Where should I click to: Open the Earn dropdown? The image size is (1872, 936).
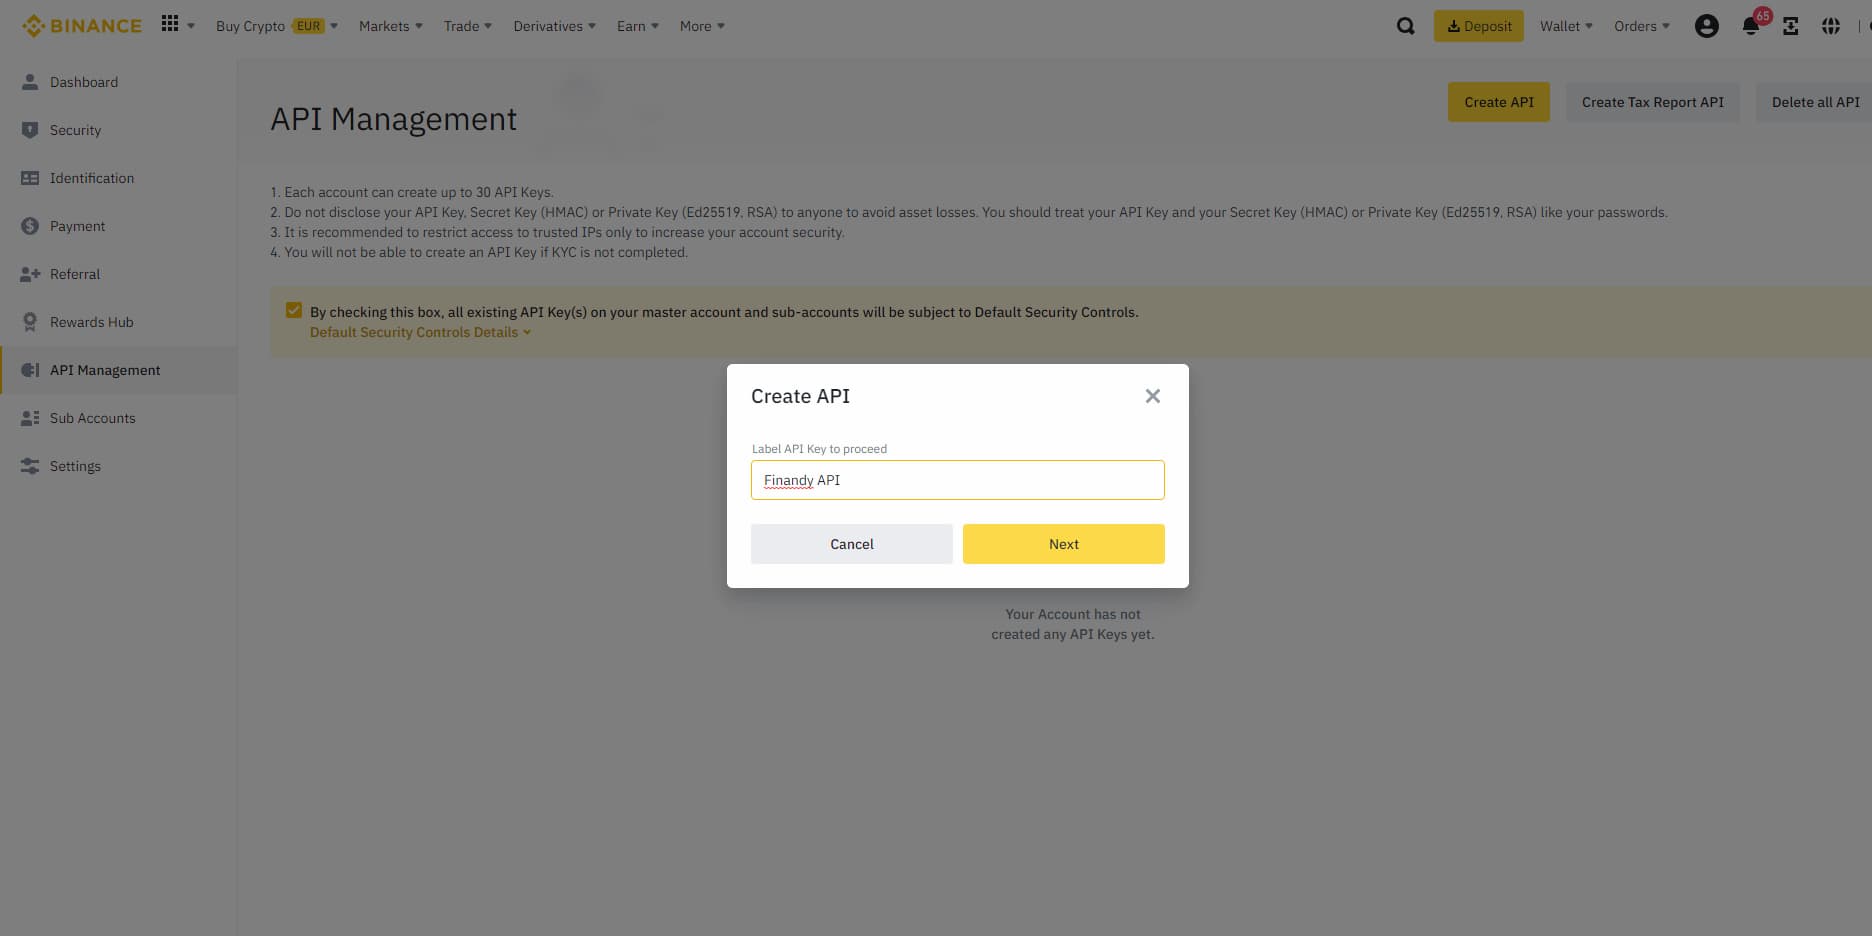click(638, 26)
